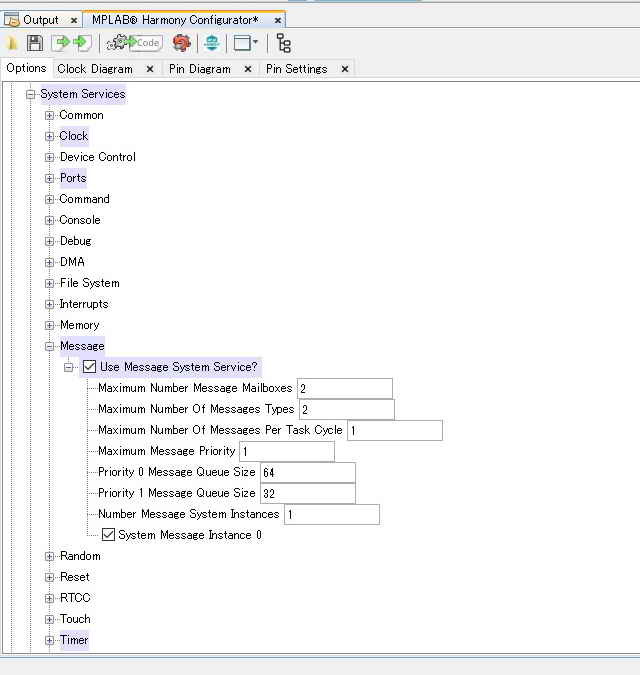The height and width of the screenshot is (675, 640).
Task: Expand the Memory node
Action: [x=49, y=325]
